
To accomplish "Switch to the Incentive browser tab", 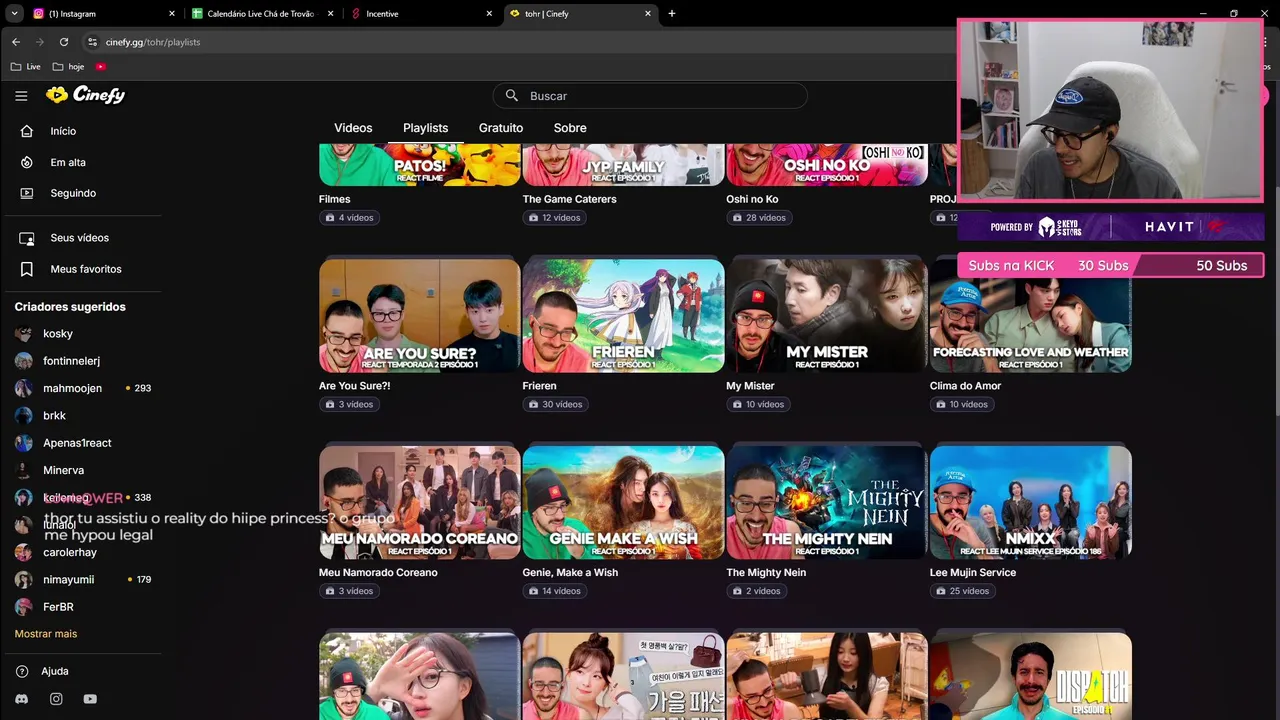I will pos(420,14).
